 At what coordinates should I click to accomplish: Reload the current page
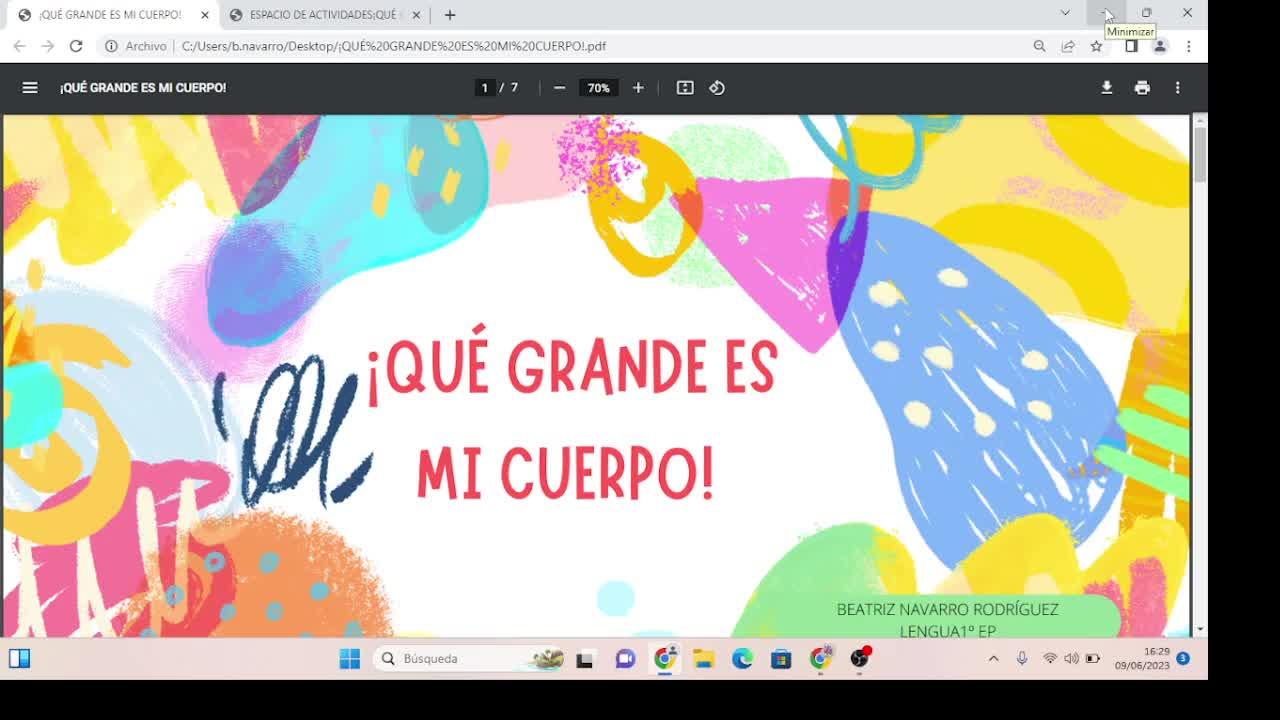(x=76, y=46)
